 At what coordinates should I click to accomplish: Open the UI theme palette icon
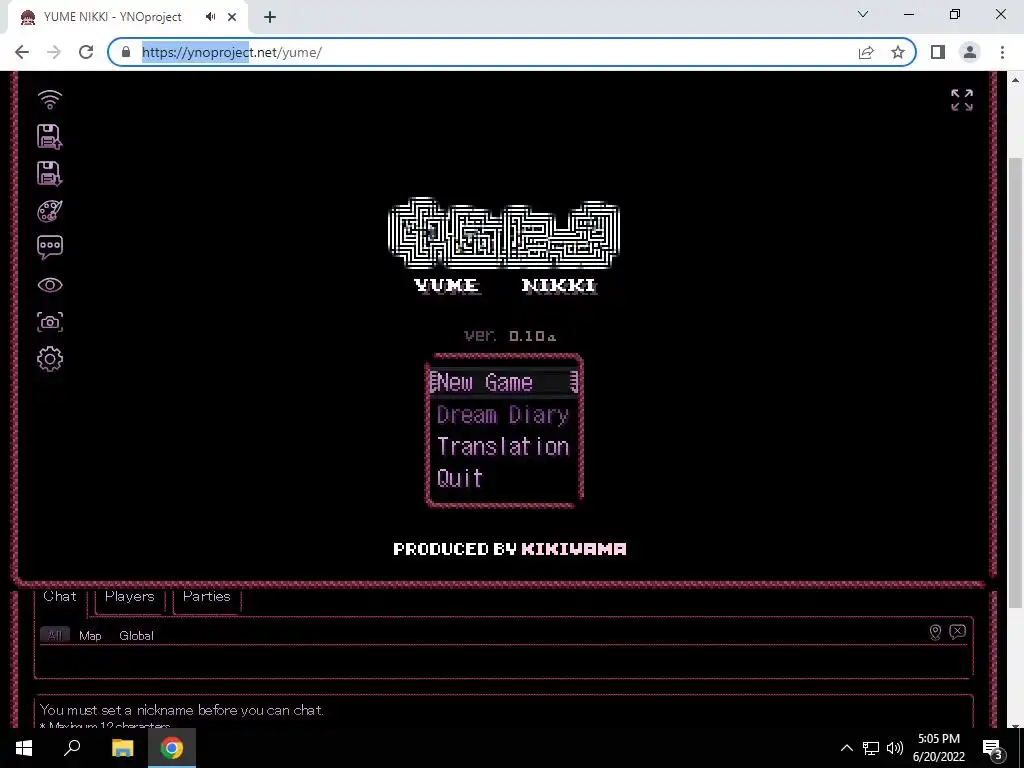point(50,211)
